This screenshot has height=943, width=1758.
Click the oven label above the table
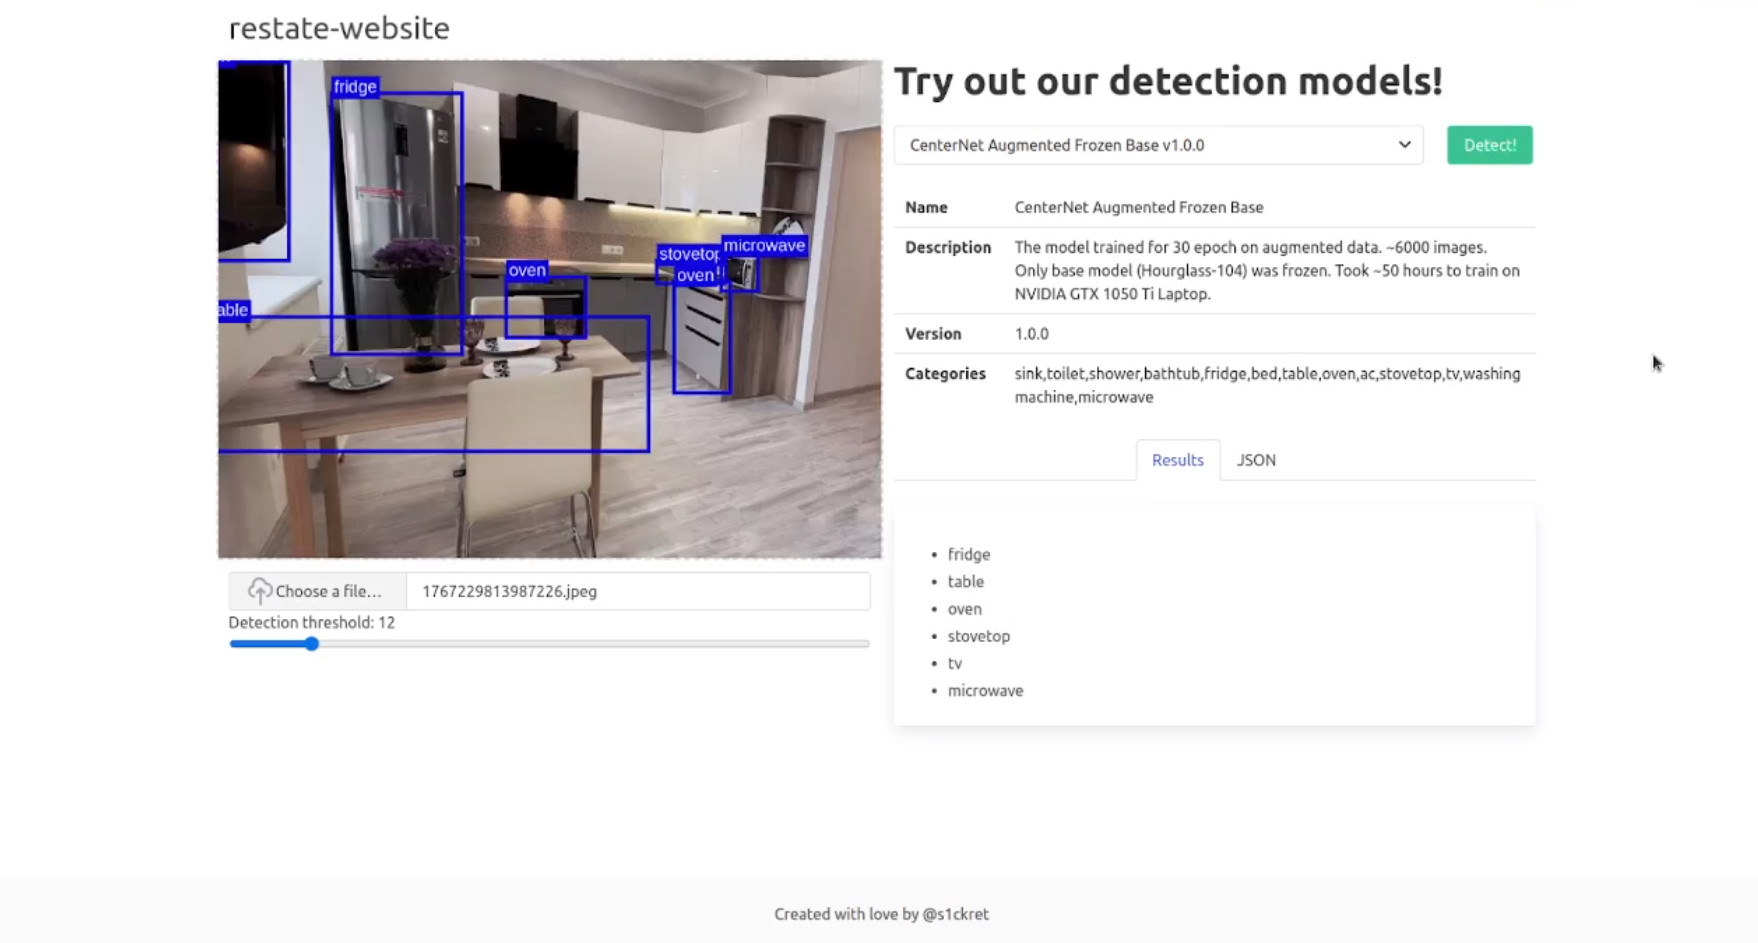[527, 270]
